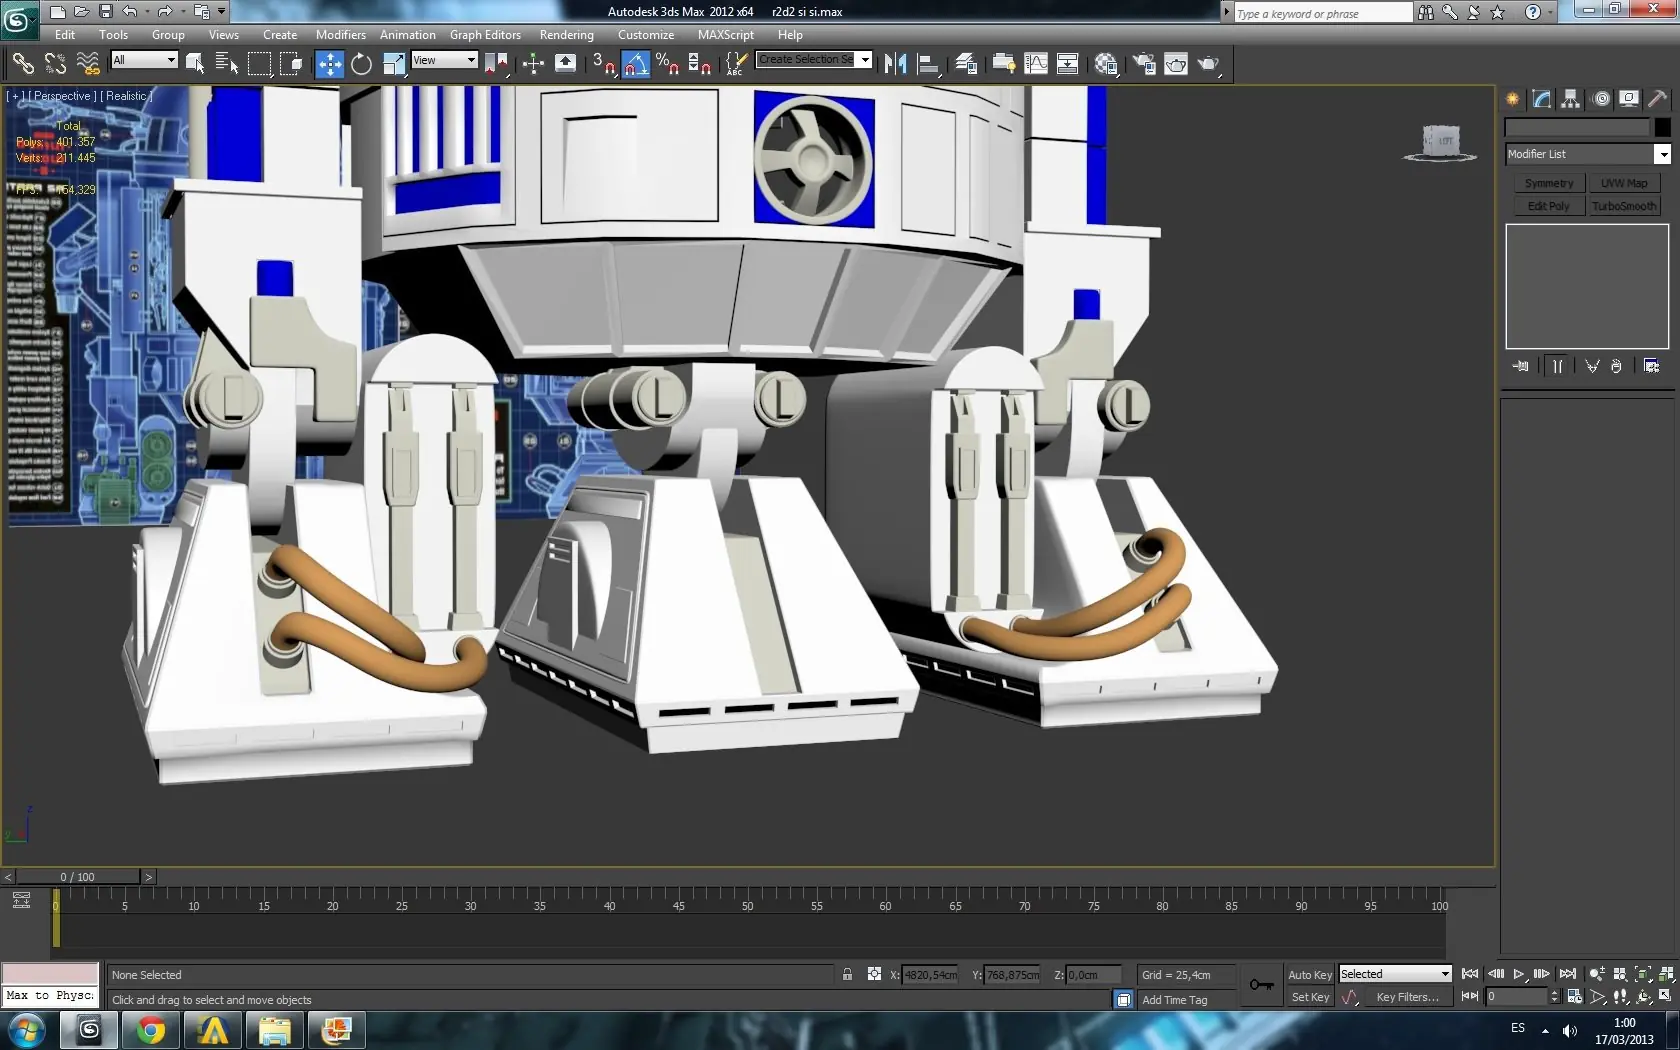Open the Redo history dropdown arrow
Viewport: 1680px width, 1050px height.
182,12
